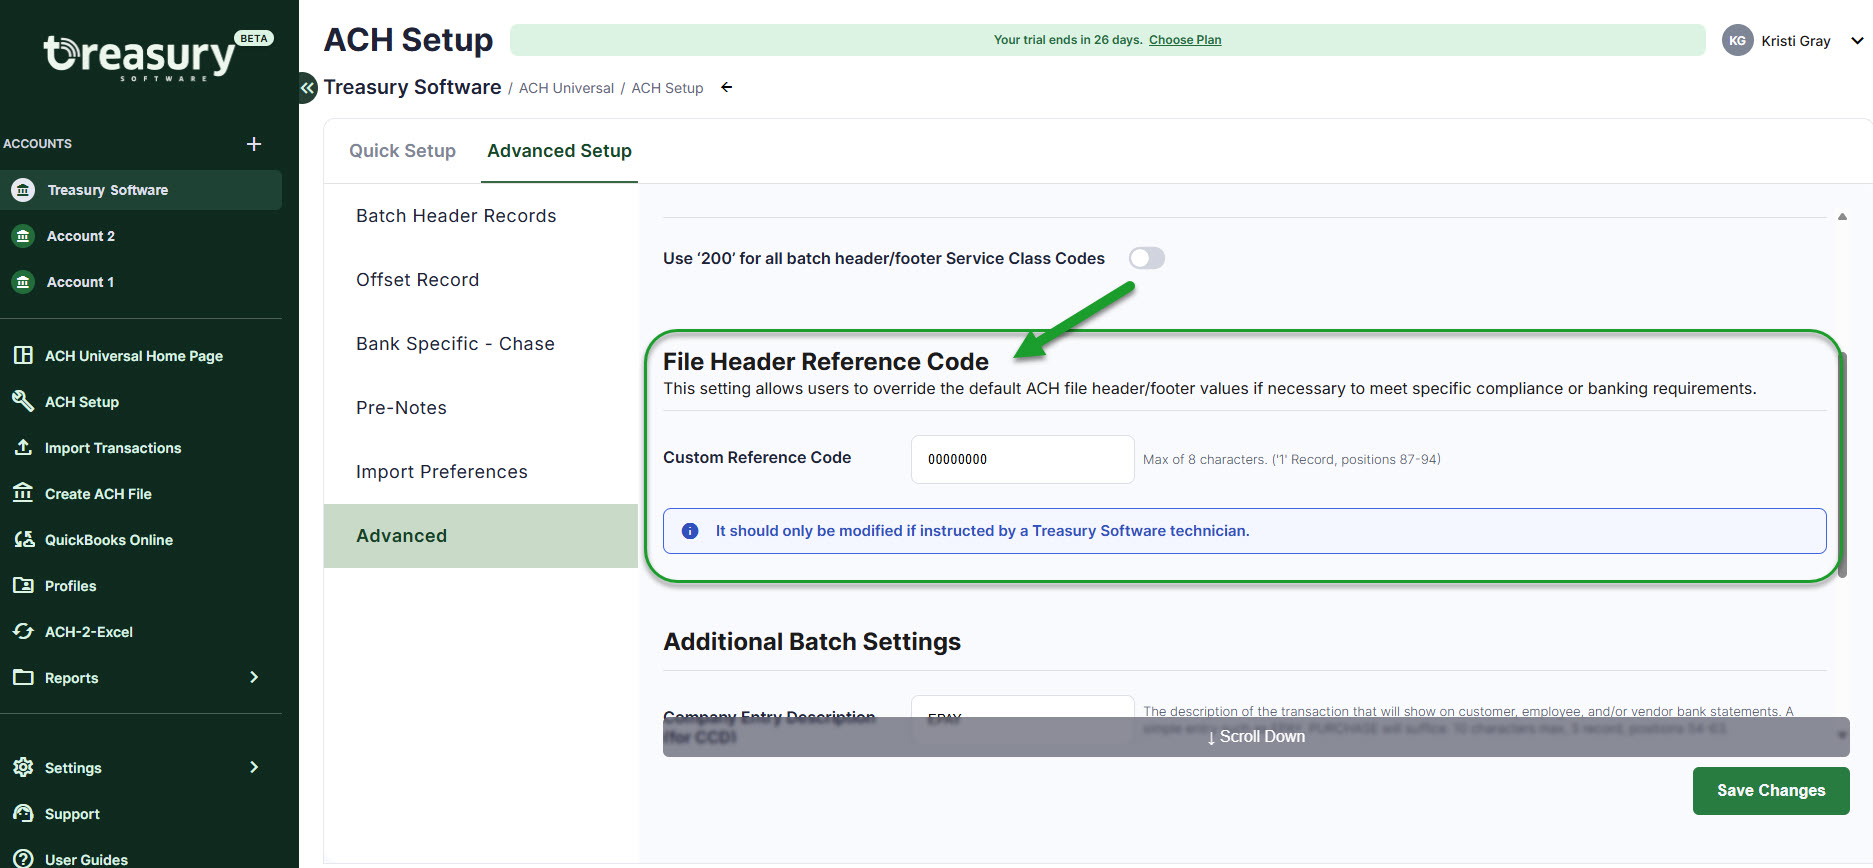Click Choose Plan link
1873x868 pixels.
(1185, 40)
